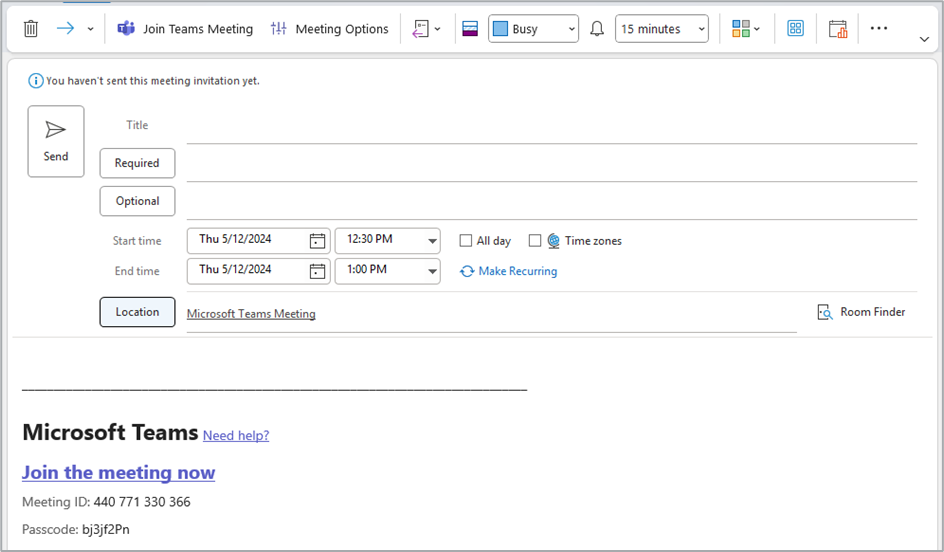944x552 pixels.
Task: Expand the ribbon with the chevron
Action: 924,40
